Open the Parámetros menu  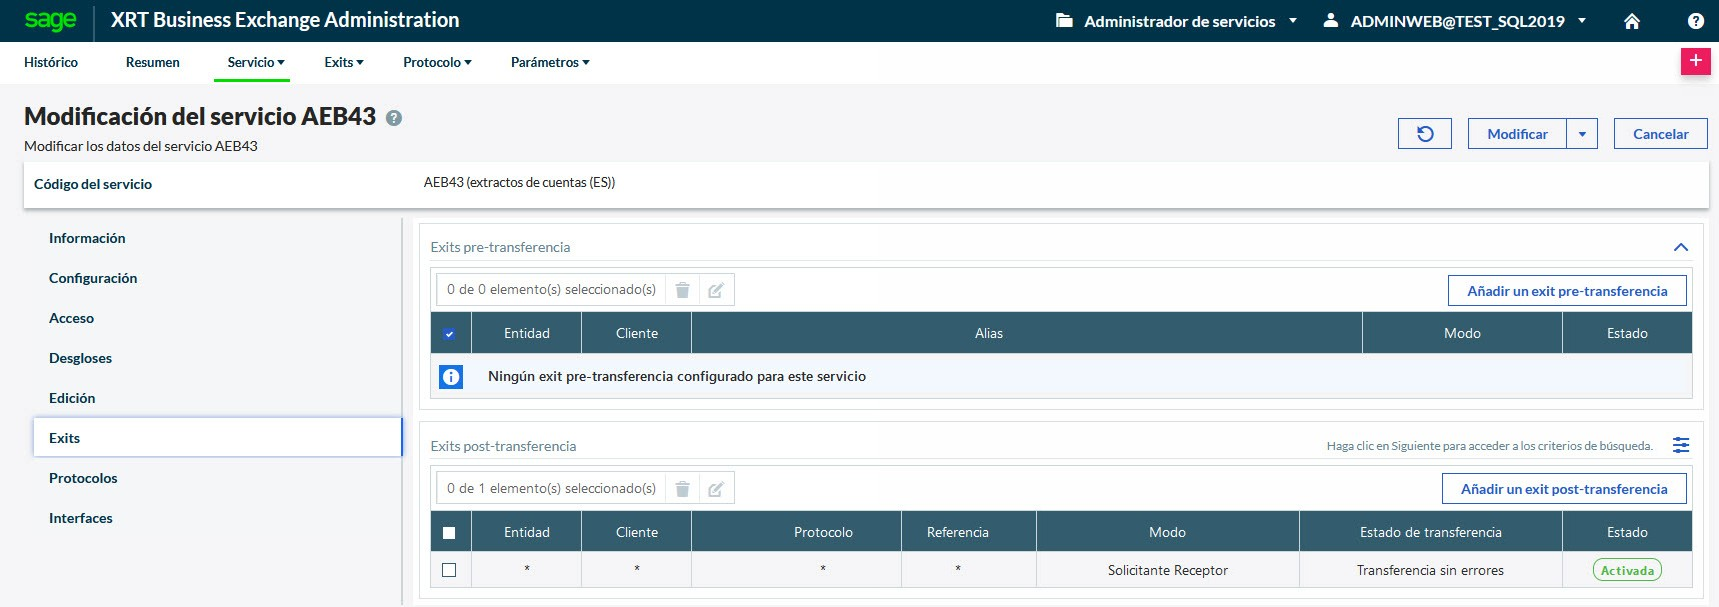(x=550, y=62)
